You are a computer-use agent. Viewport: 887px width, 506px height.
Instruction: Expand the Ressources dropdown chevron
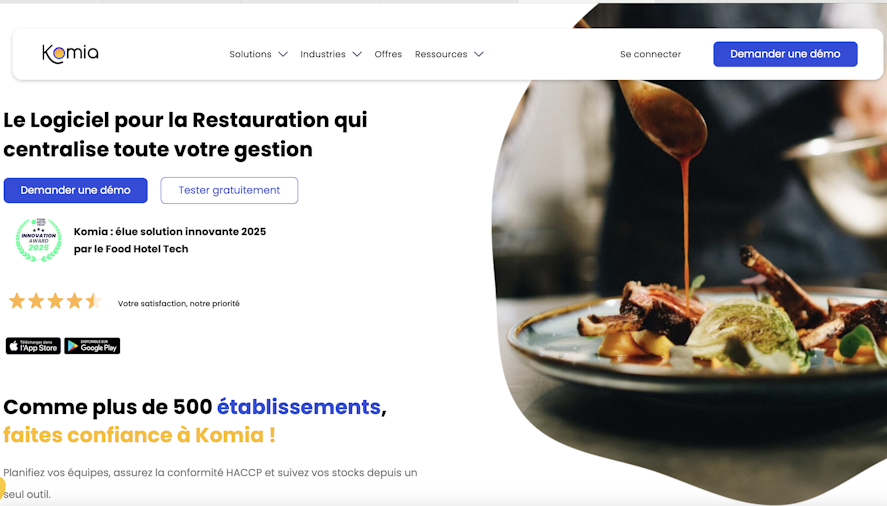[479, 54]
